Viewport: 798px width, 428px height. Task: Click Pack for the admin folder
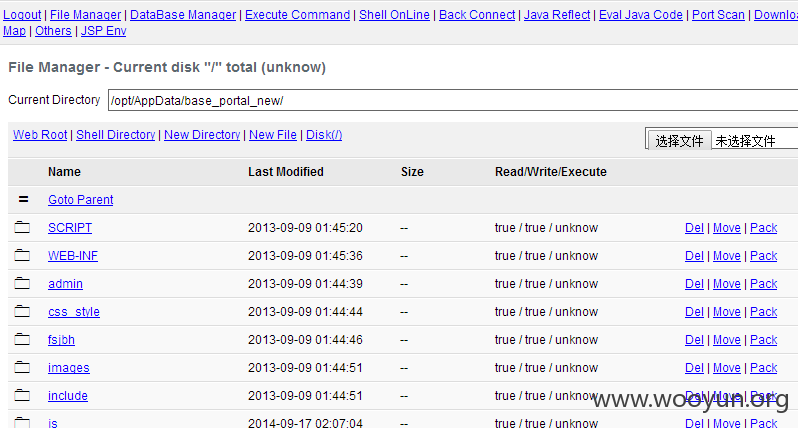[763, 283]
